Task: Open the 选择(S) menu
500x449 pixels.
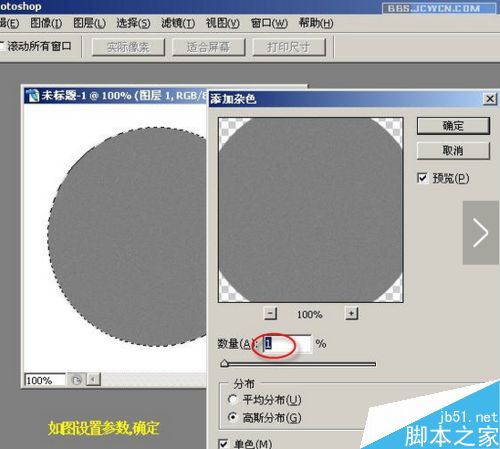Action: tap(133, 23)
